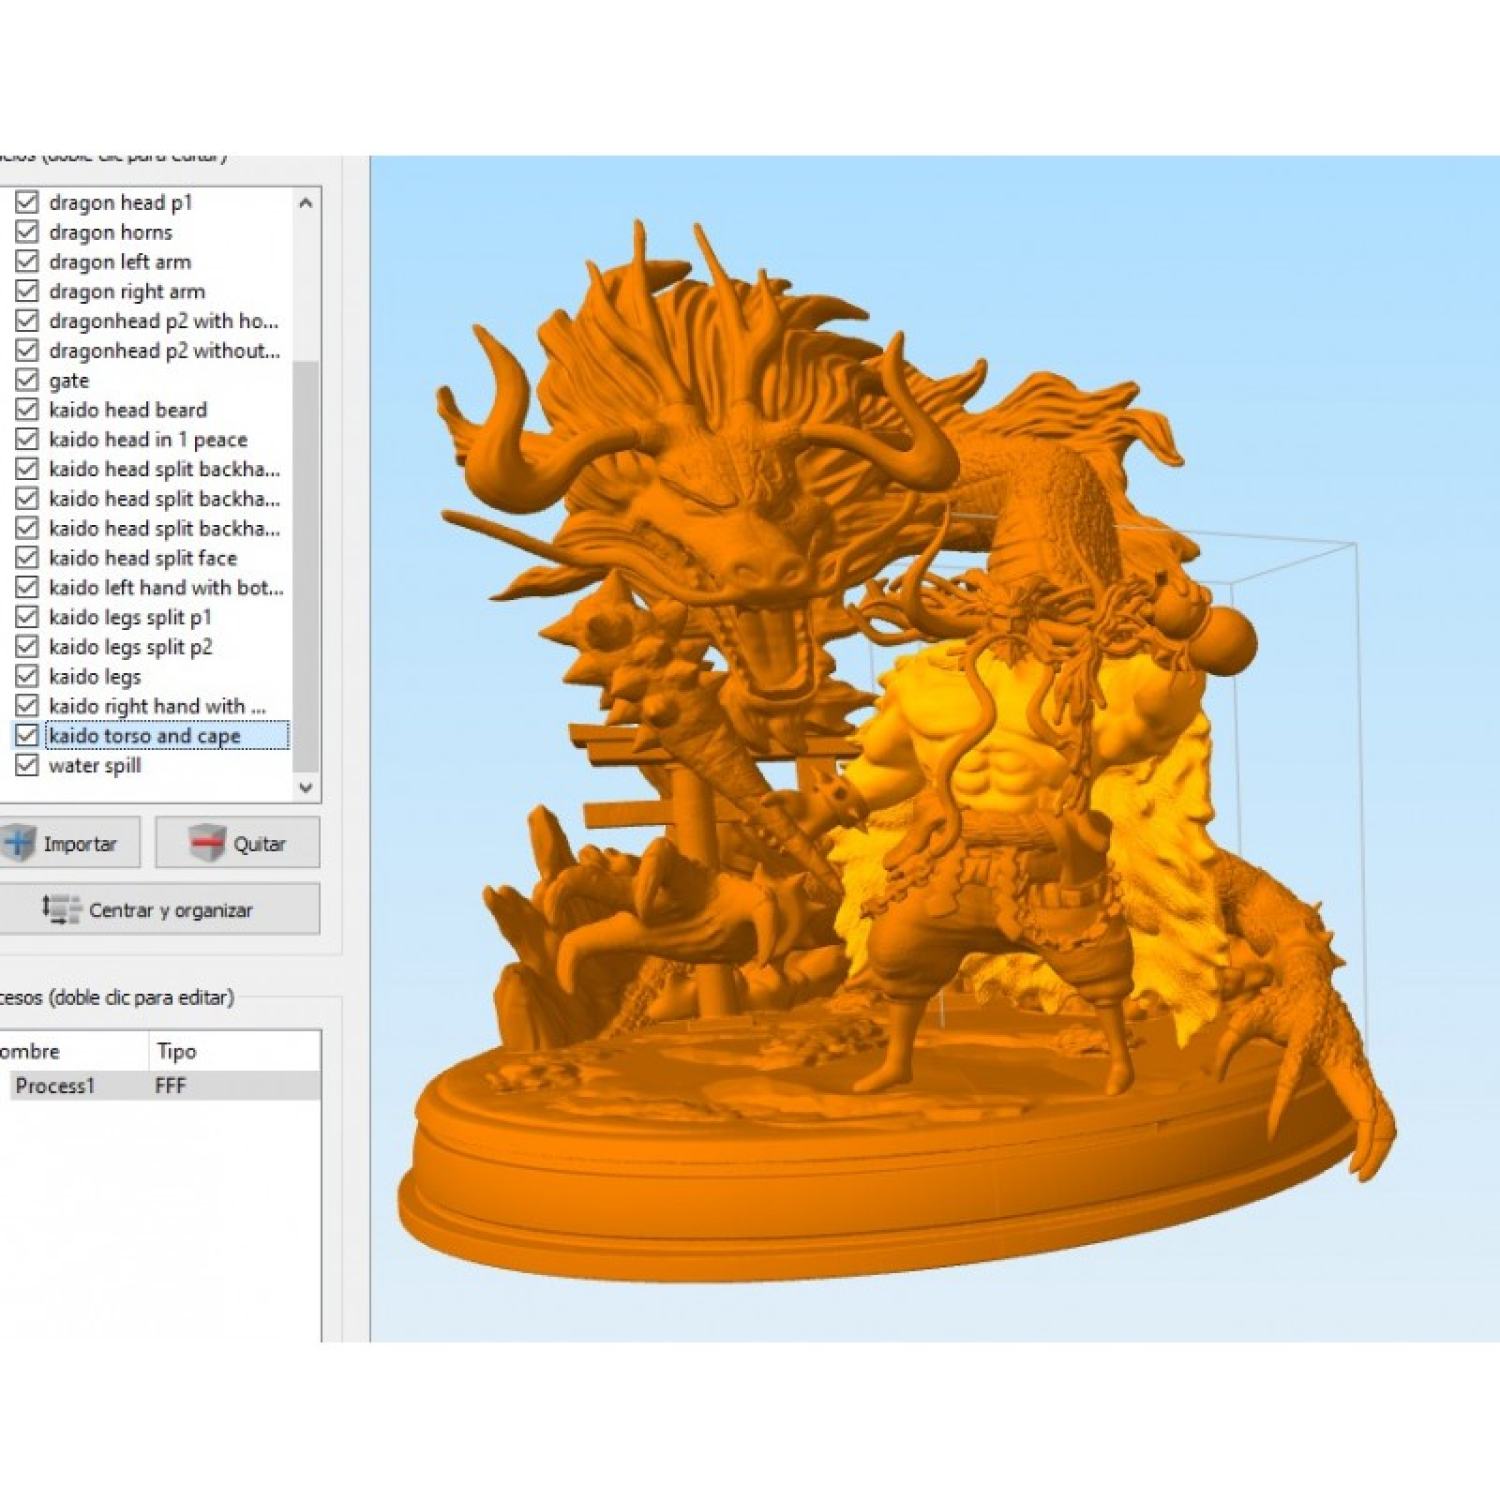The height and width of the screenshot is (1500, 1500).
Task: Select 'kaido legs split p2' entry
Action: [x=130, y=647]
